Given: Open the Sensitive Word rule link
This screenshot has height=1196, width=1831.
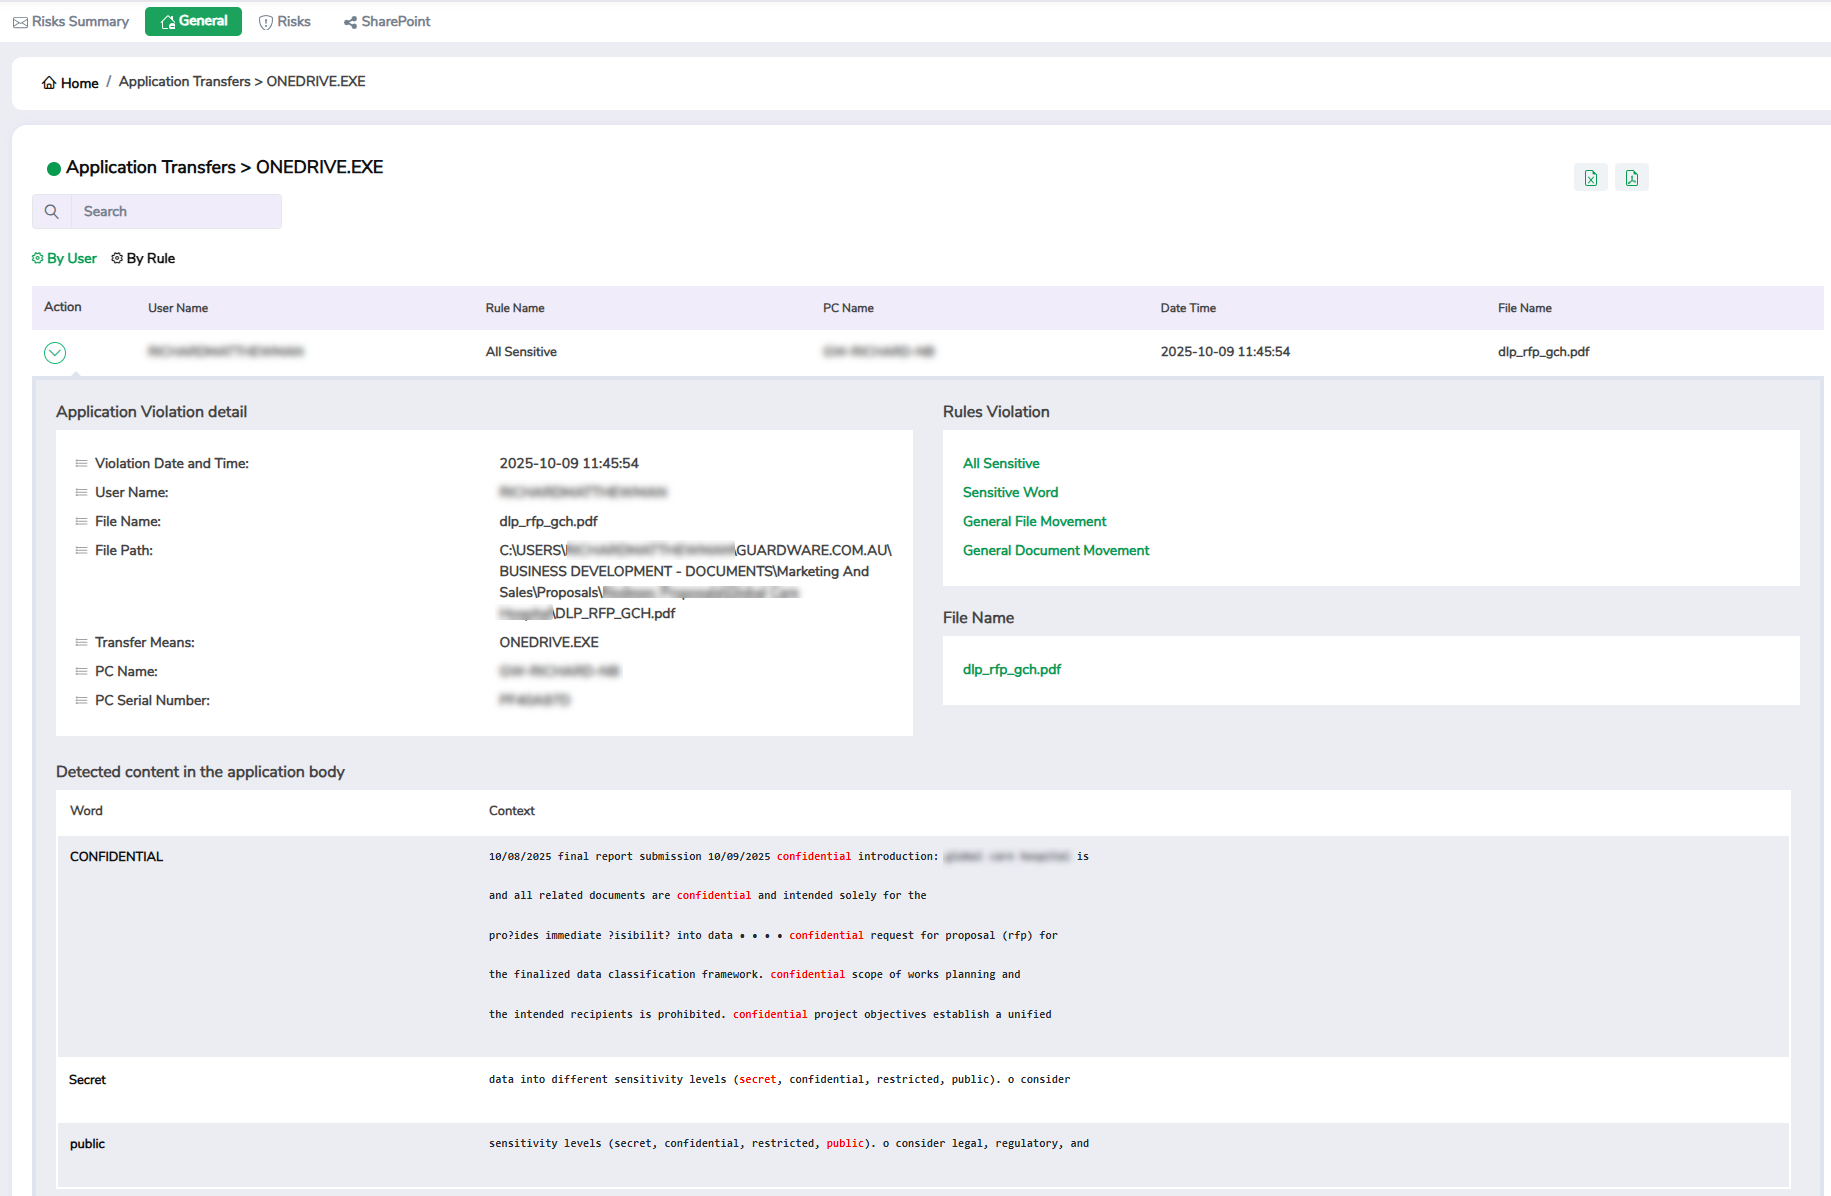Looking at the screenshot, I should [1010, 493].
